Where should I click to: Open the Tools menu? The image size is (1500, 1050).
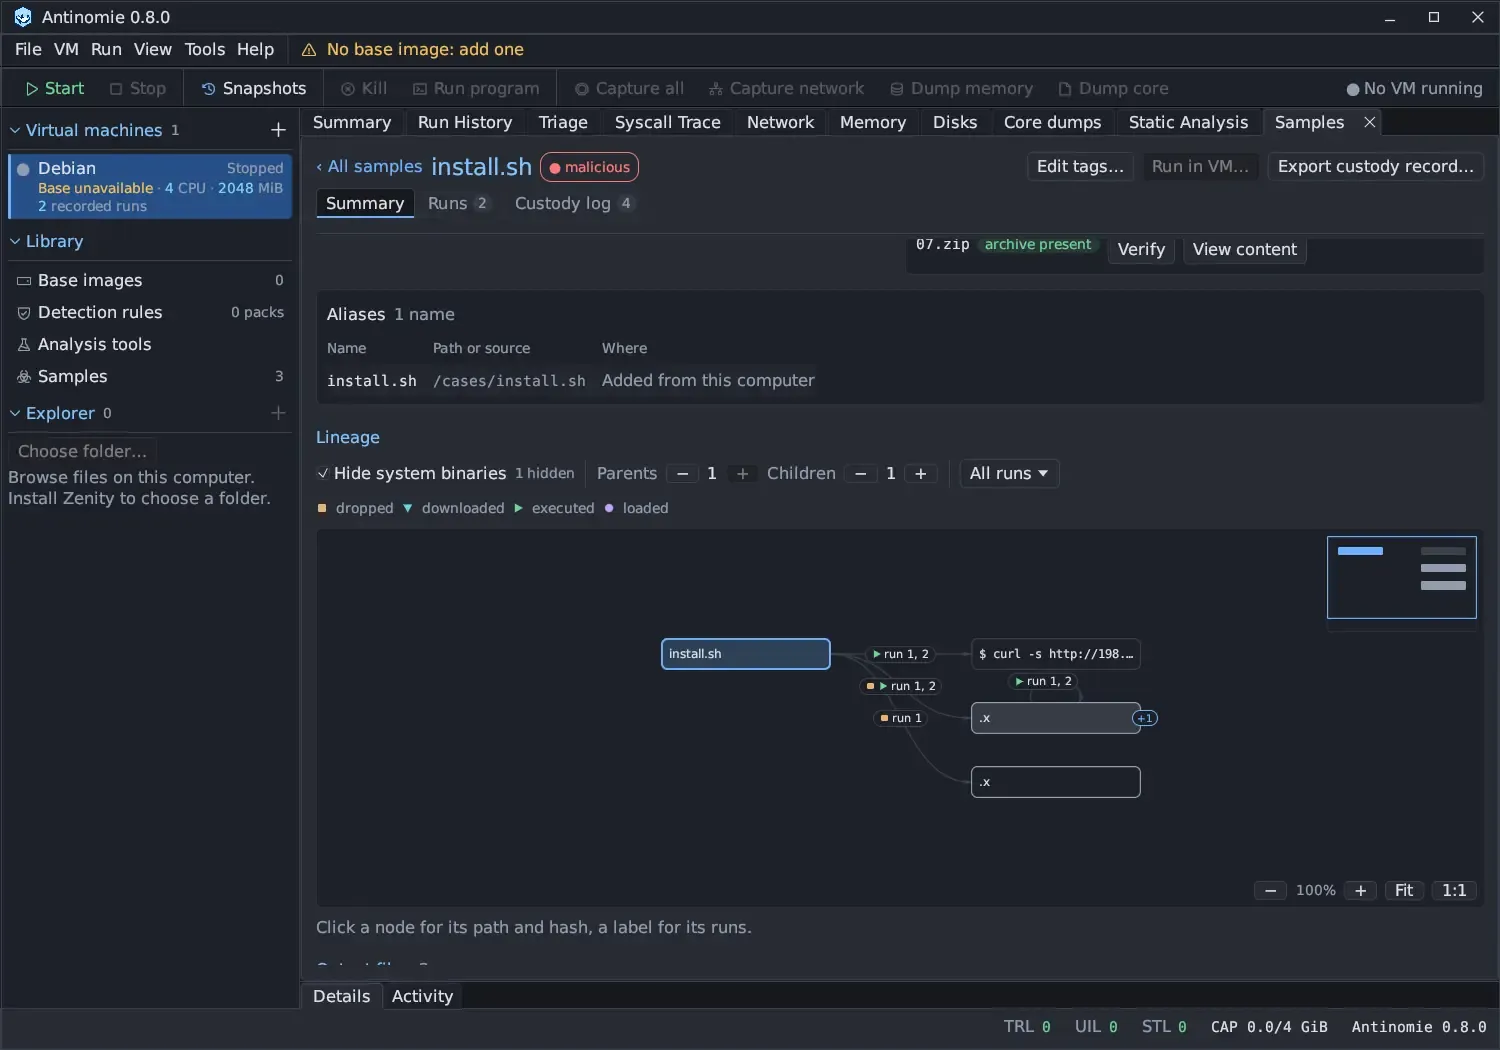click(205, 50)
